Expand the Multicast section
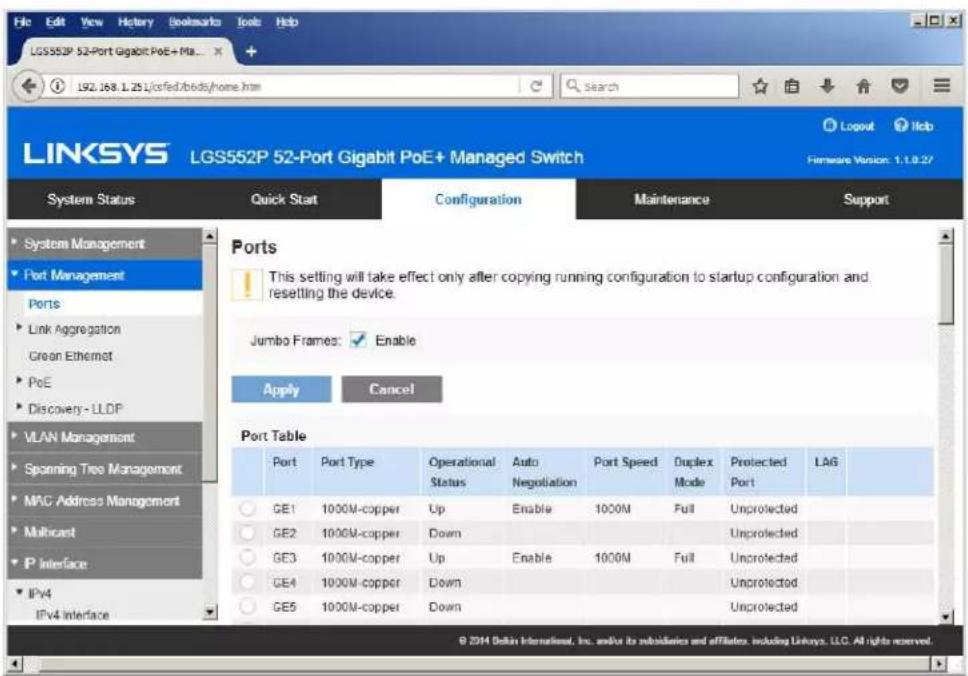 104,532
